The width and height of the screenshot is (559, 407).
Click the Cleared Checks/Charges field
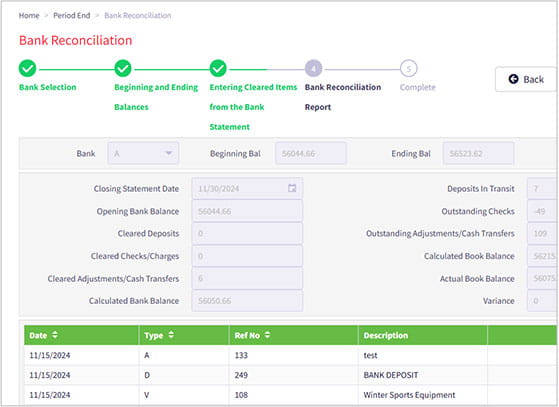(247, 256)
